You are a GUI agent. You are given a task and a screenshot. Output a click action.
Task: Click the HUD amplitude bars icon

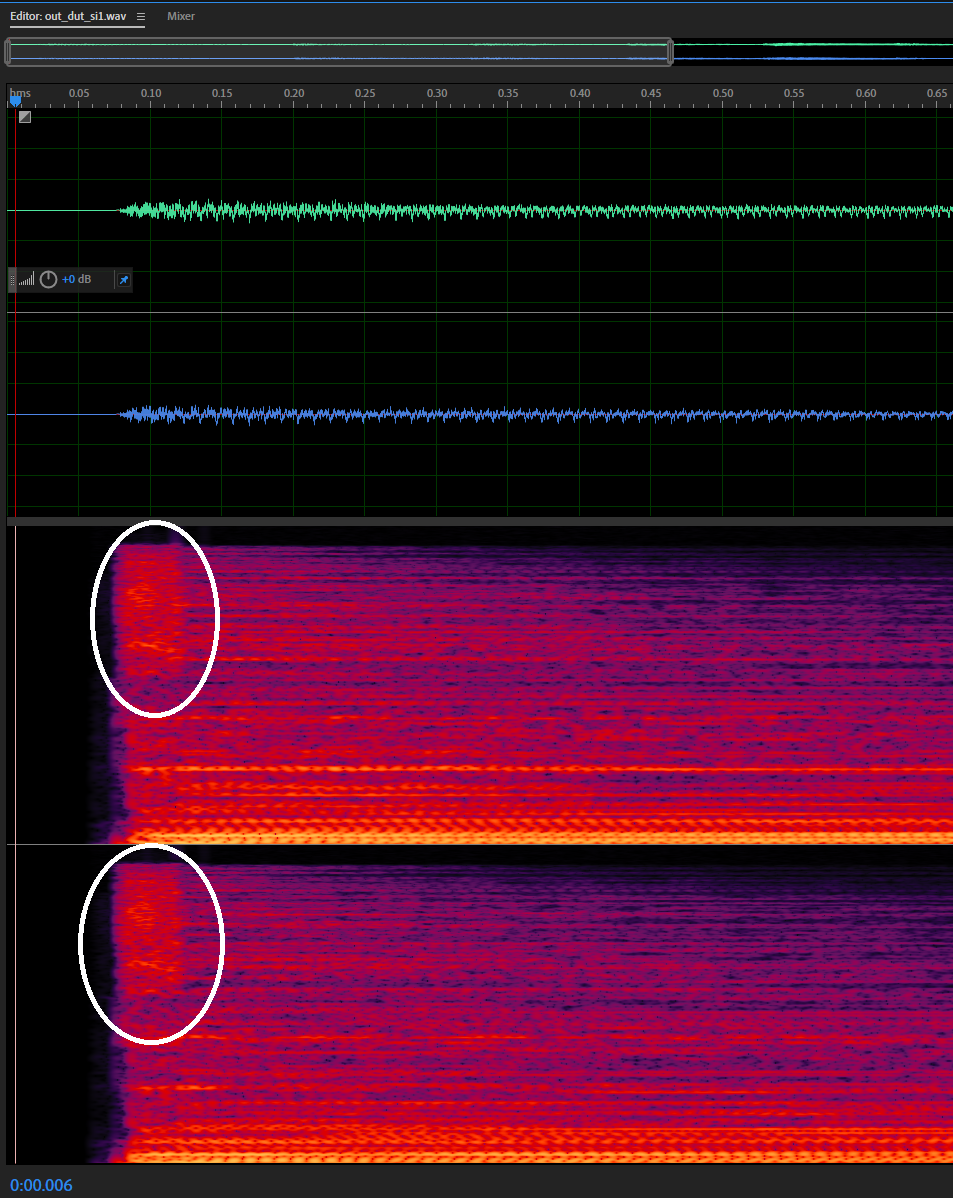(x=27, y=280)
